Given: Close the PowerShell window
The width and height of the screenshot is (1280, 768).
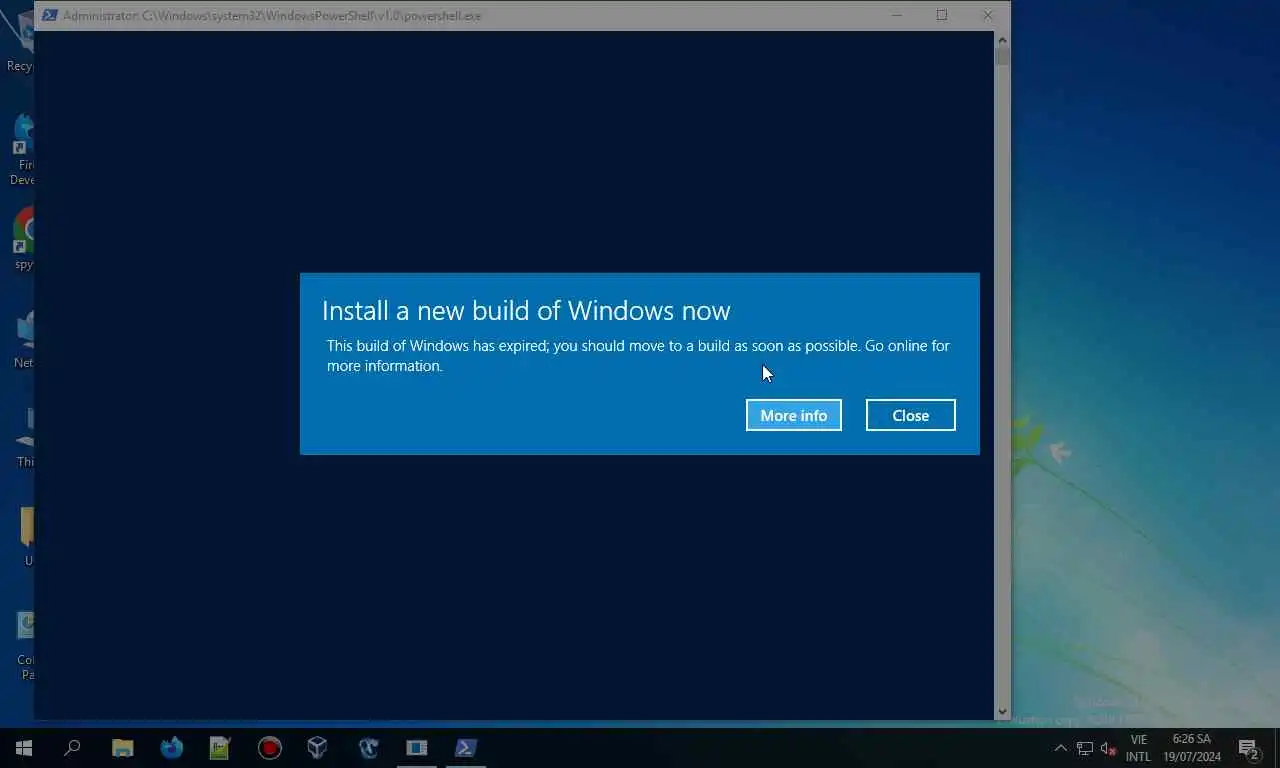Looking at the screenshot, I should click(x=988, y=15).
